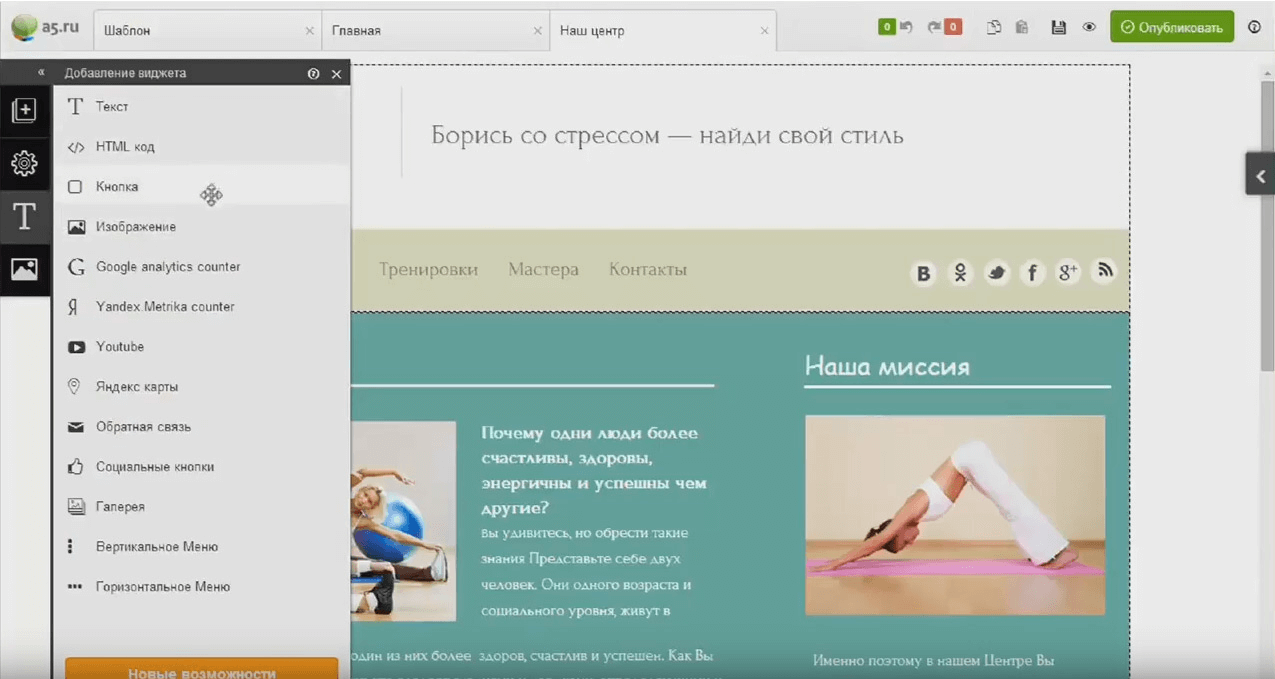Open settings gear in left sidebar

(24, 163)
